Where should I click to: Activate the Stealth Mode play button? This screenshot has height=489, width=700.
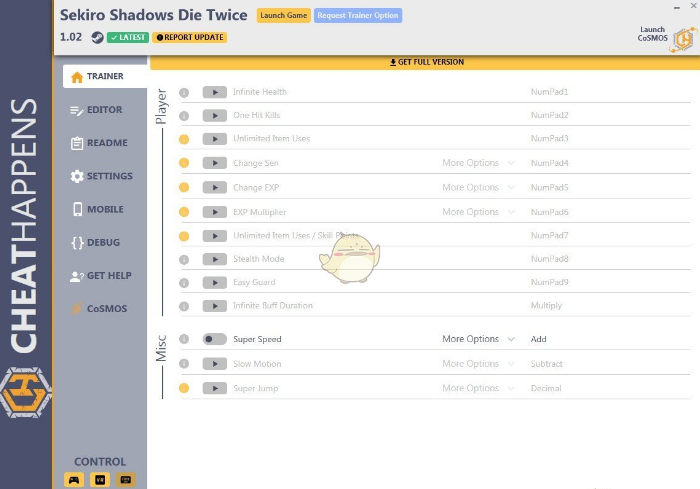(x=215, y=259)
